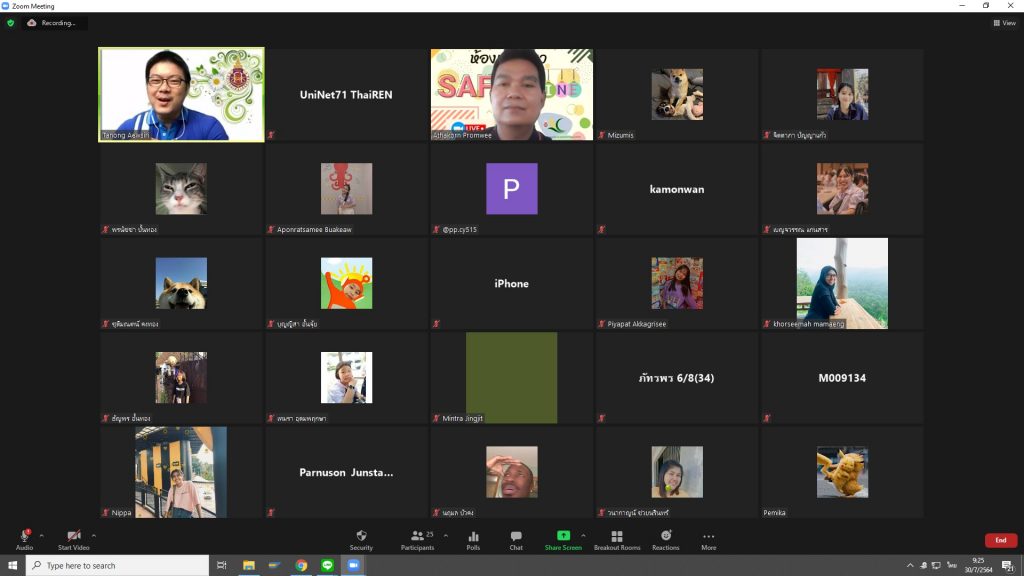Click the red End button
The height and width of the screenshot is (576, 1024).
pyautogui.click(x=1000, y=540)
